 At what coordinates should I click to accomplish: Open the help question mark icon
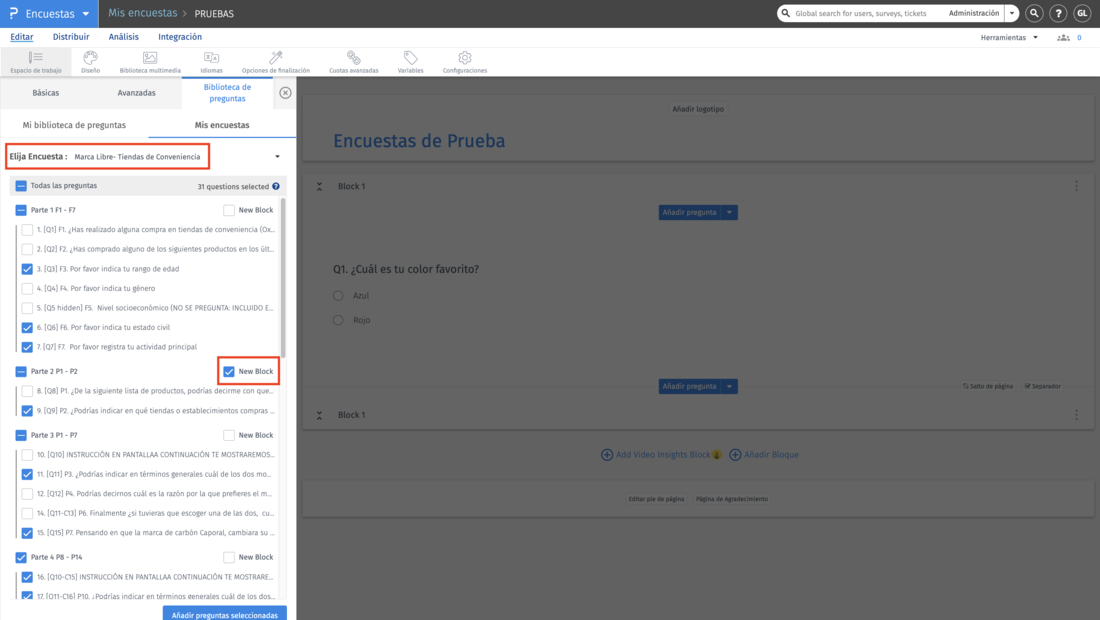1058,13
